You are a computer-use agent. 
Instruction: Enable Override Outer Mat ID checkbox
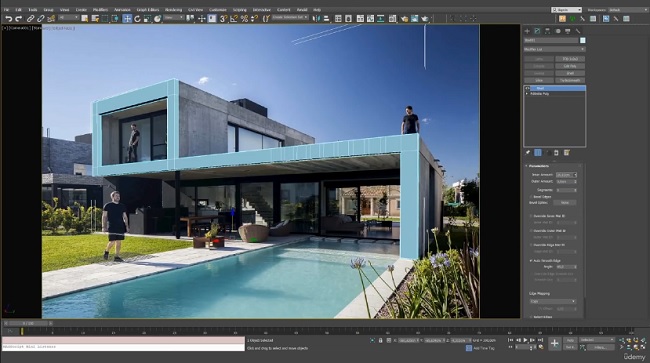[x=531, y=230]
